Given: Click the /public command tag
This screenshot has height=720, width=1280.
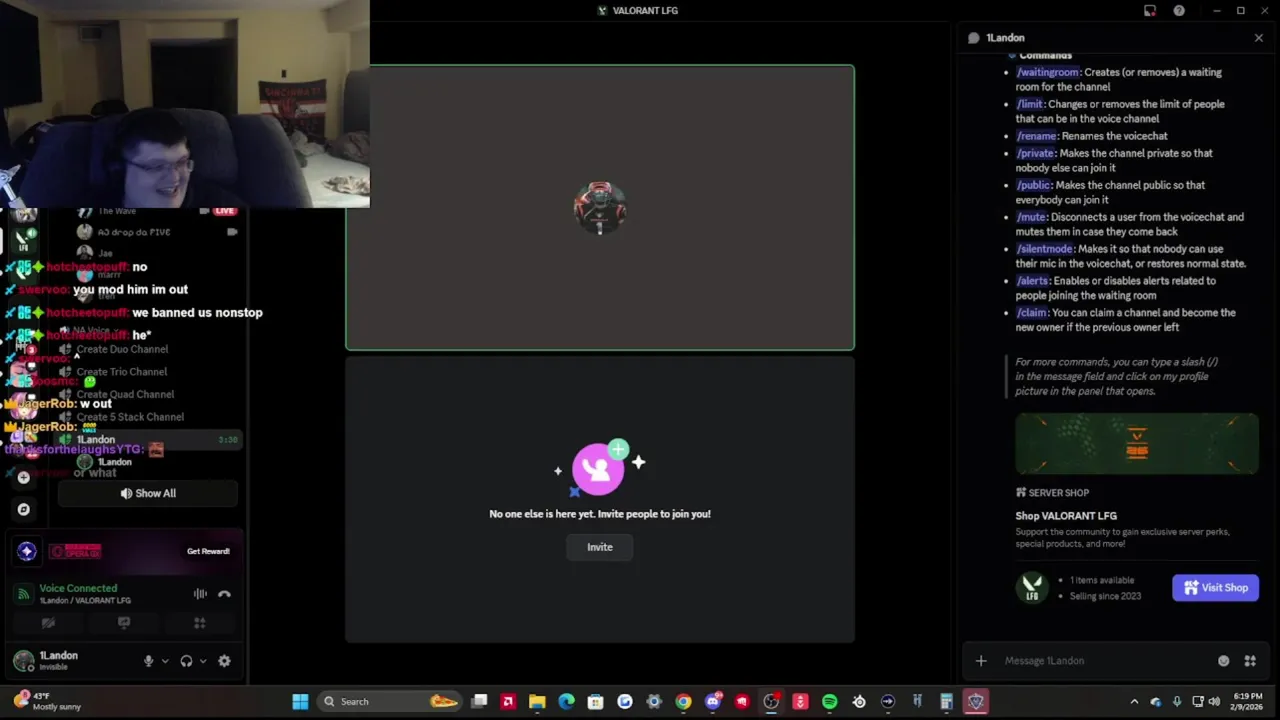Looking at the screenshot, I should click(1033, 185).
